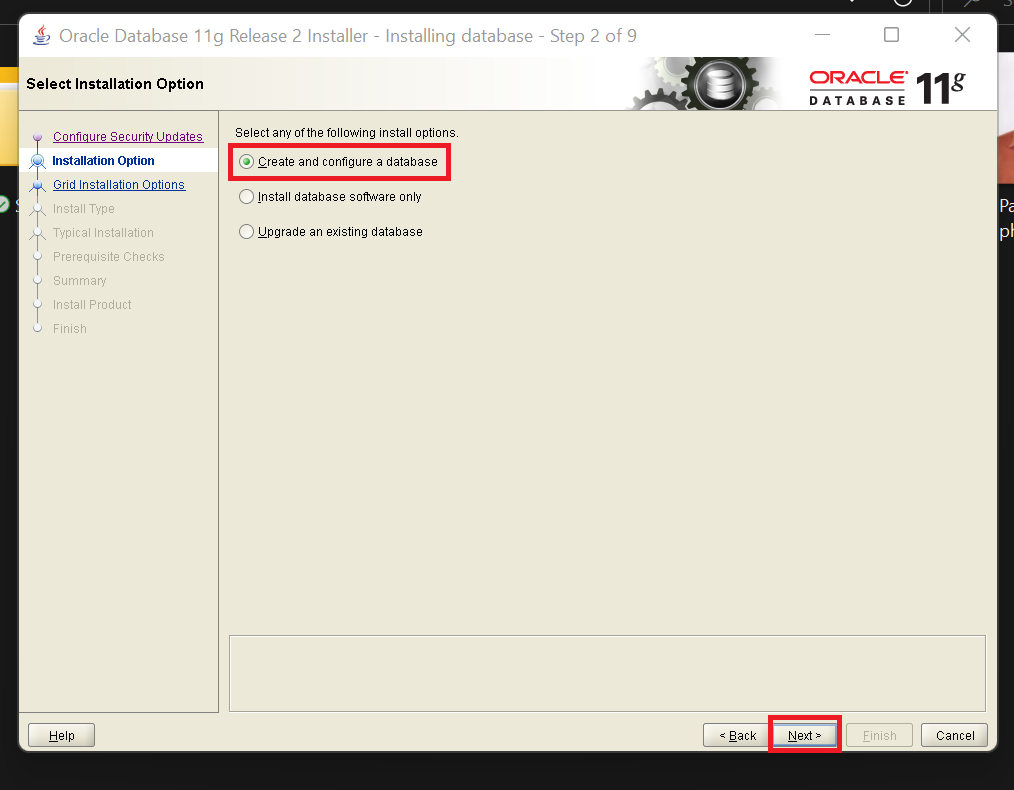Click the Grid Installation Options step bullet
This screenshot has width=1014, height=790.
tap(38, 185)
